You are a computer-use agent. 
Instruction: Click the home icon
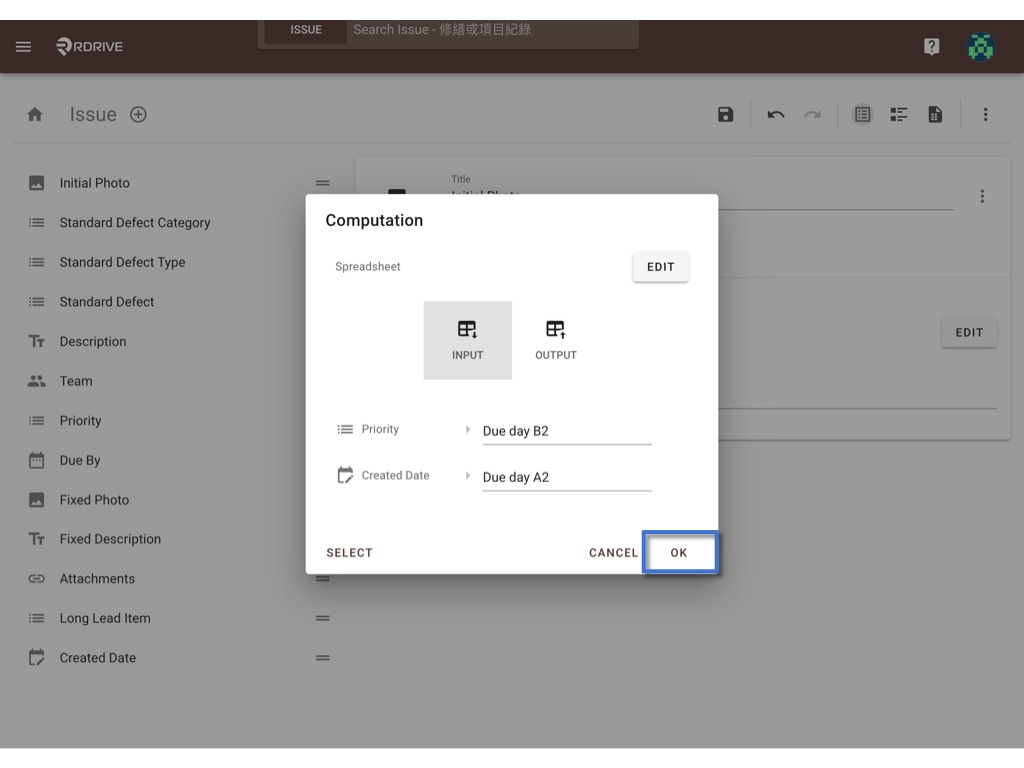[x=35, y=115]
